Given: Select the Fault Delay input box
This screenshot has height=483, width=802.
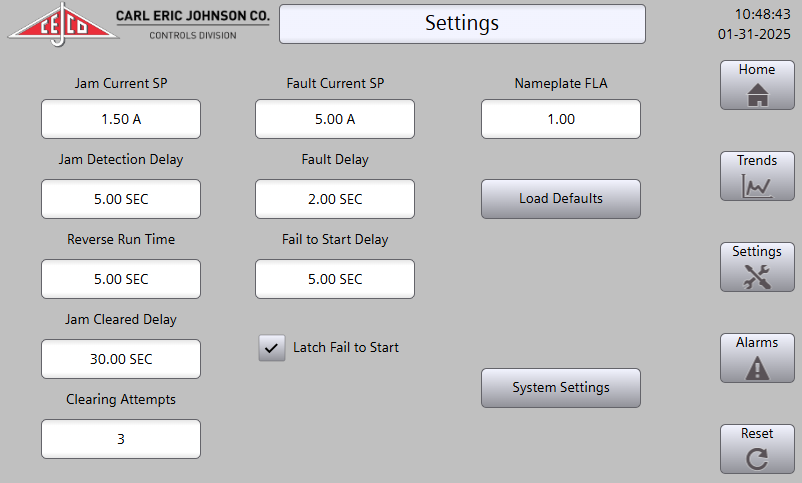Looking at the screenshot, I should (335, 199).
